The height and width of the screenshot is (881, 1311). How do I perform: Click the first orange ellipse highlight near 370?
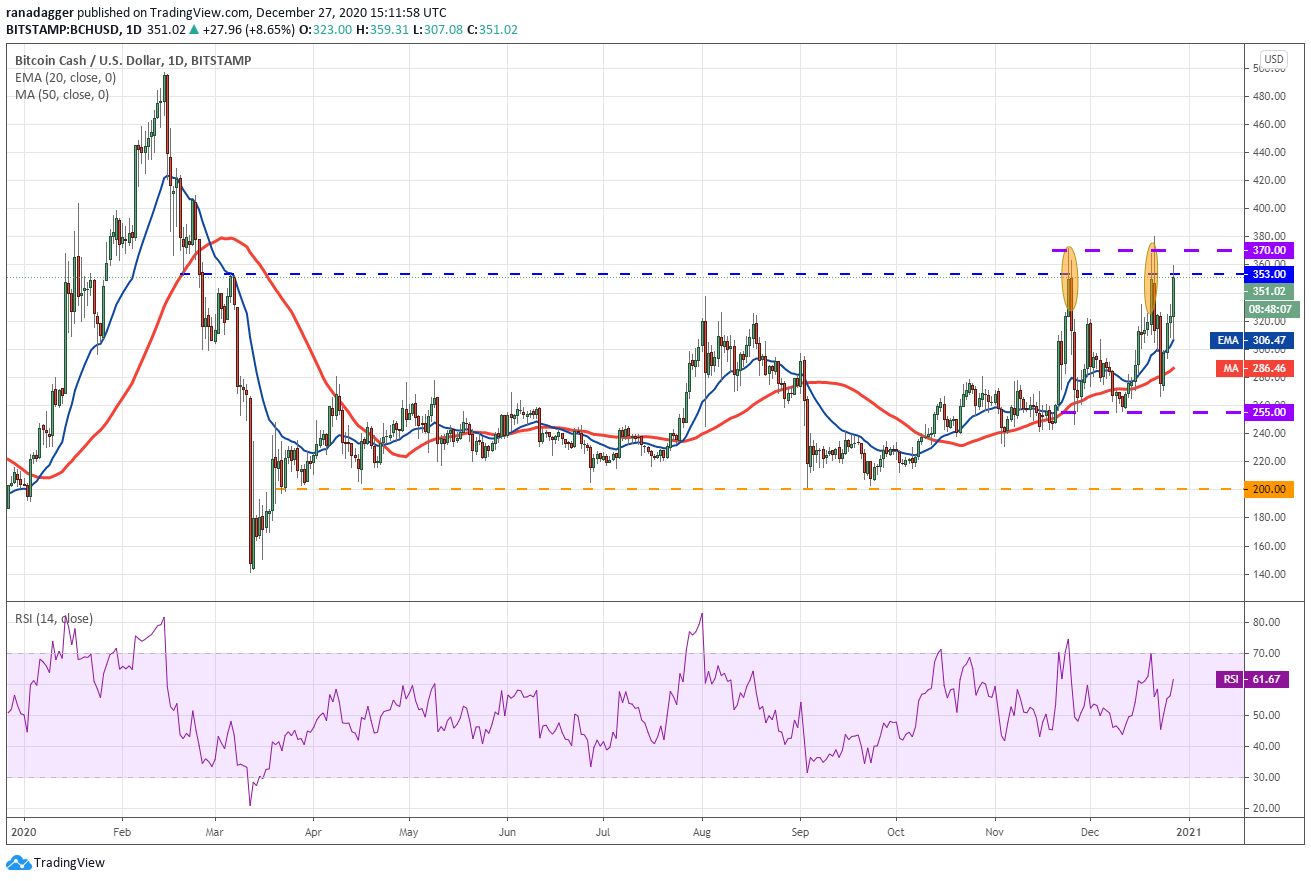click(1069, 278)
